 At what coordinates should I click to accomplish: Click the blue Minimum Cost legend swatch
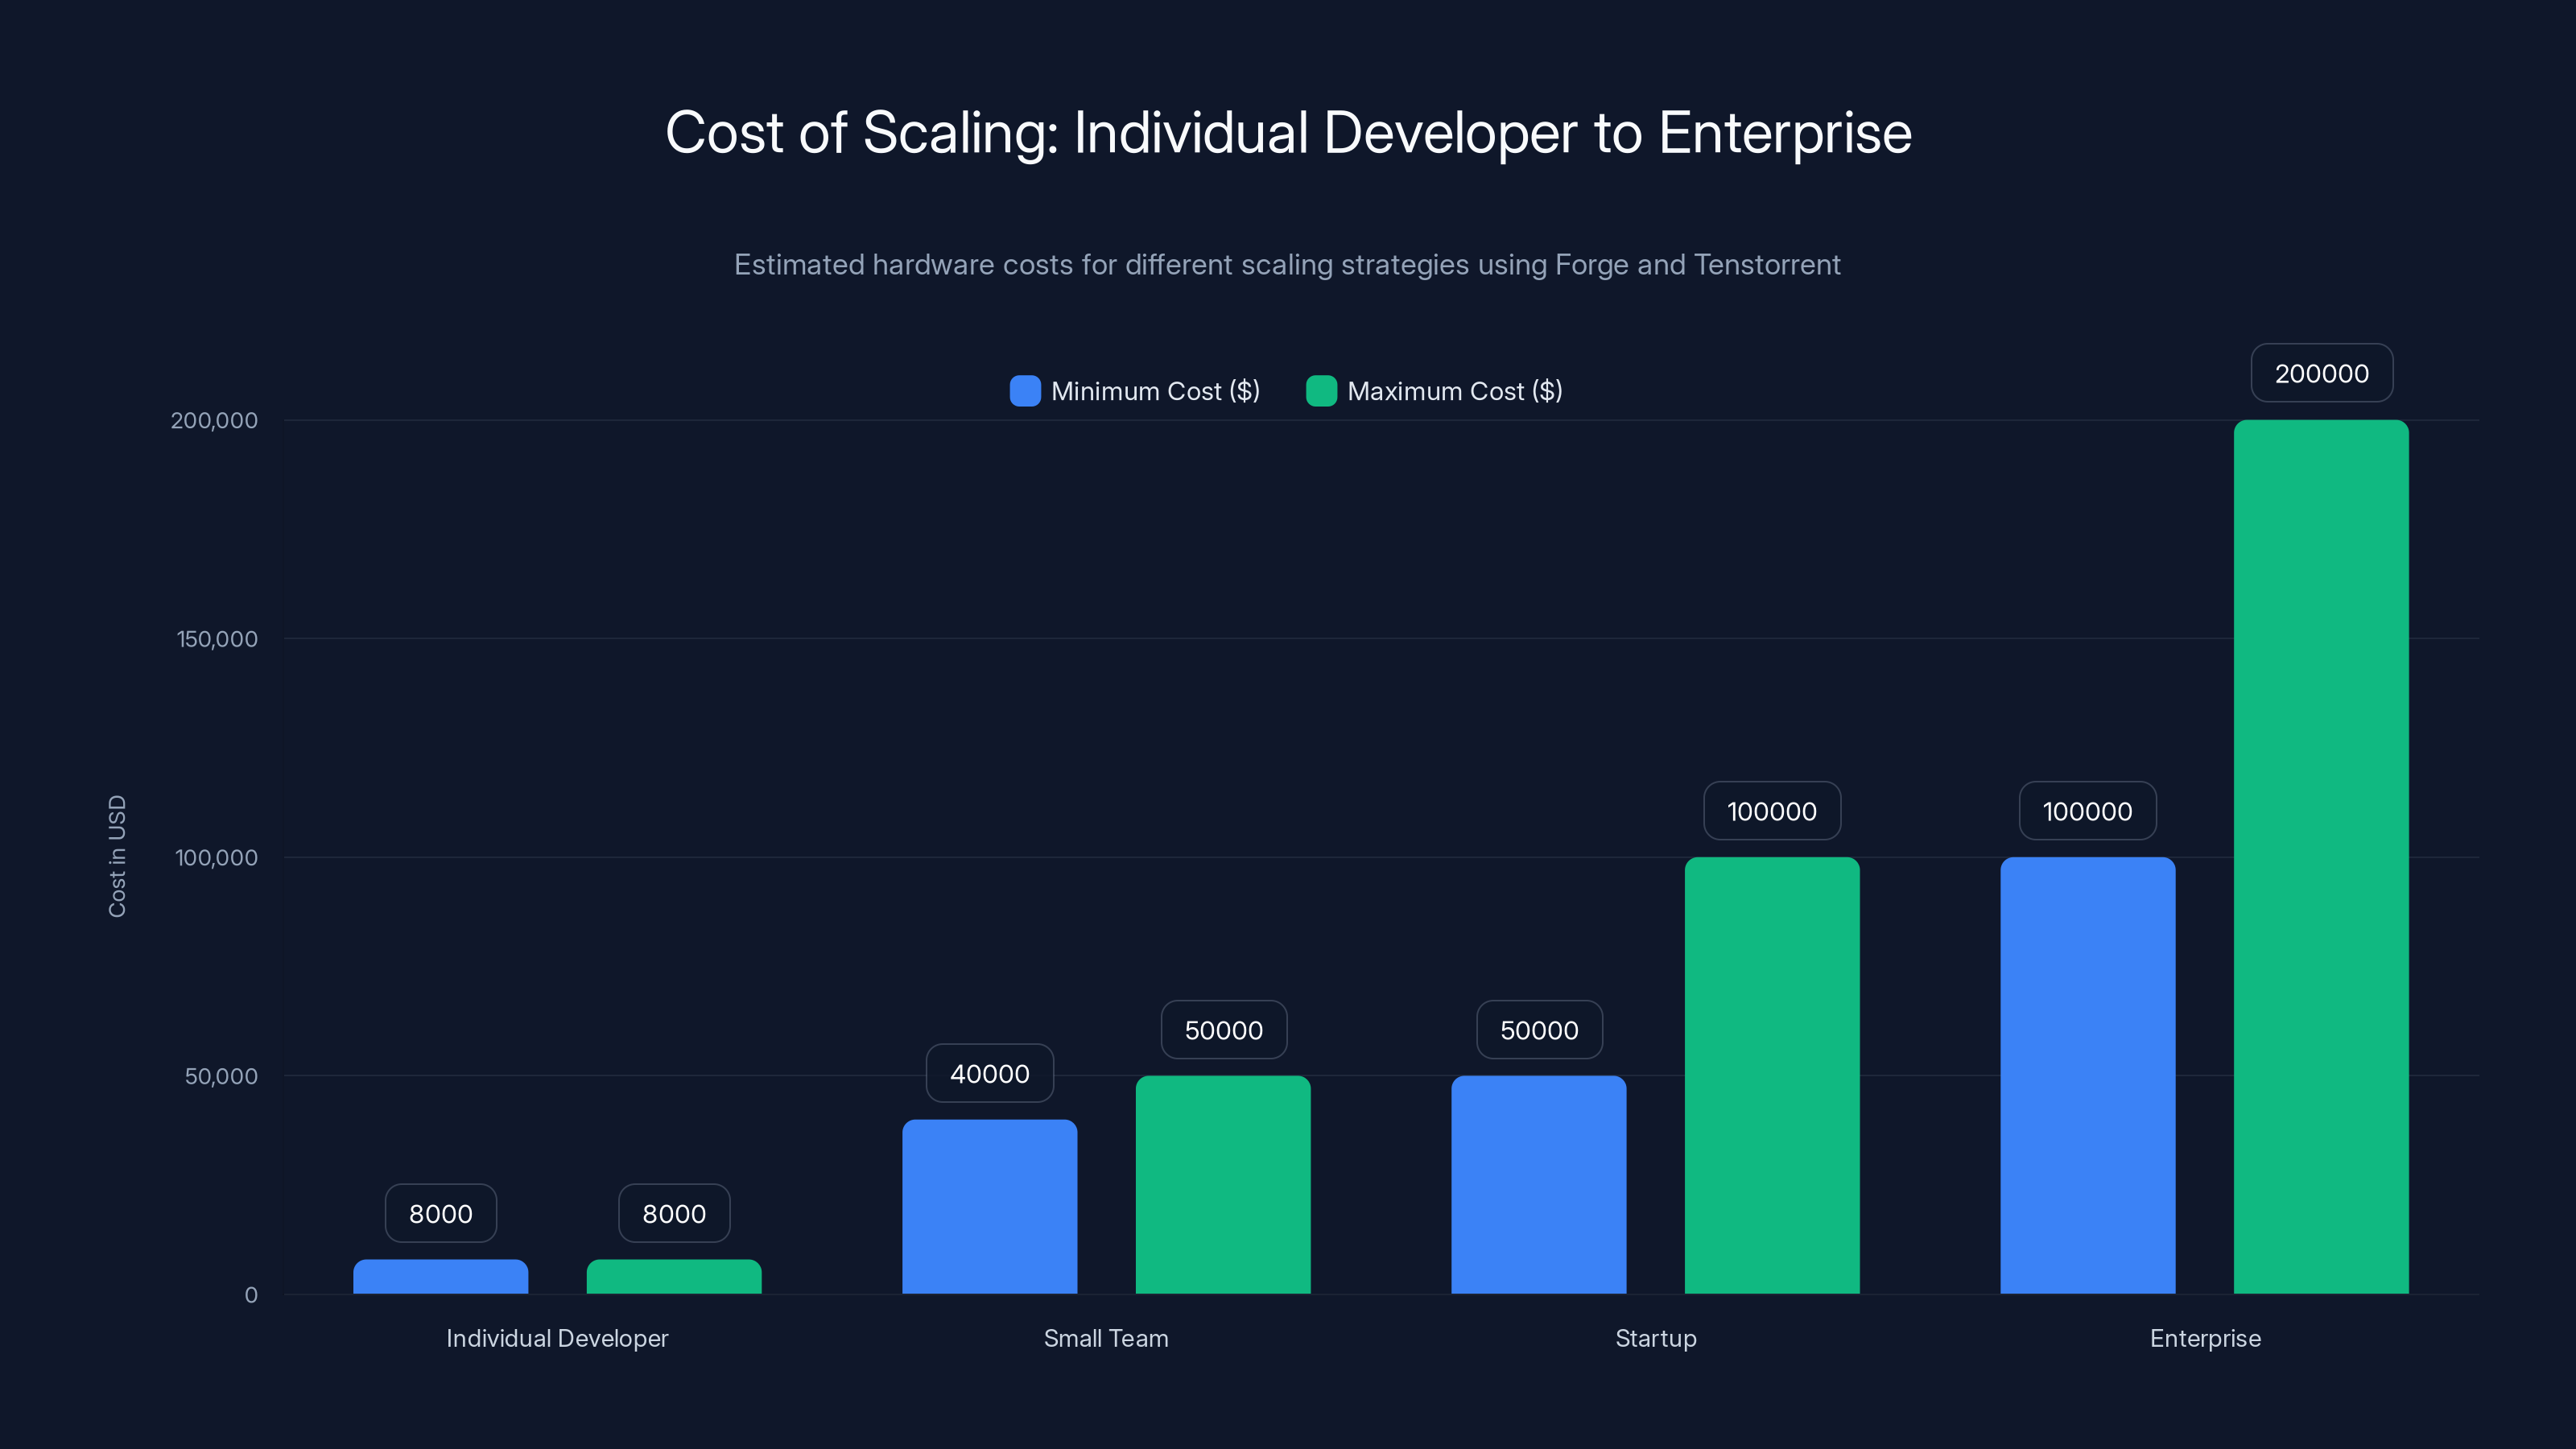[x=1023, y=391]
